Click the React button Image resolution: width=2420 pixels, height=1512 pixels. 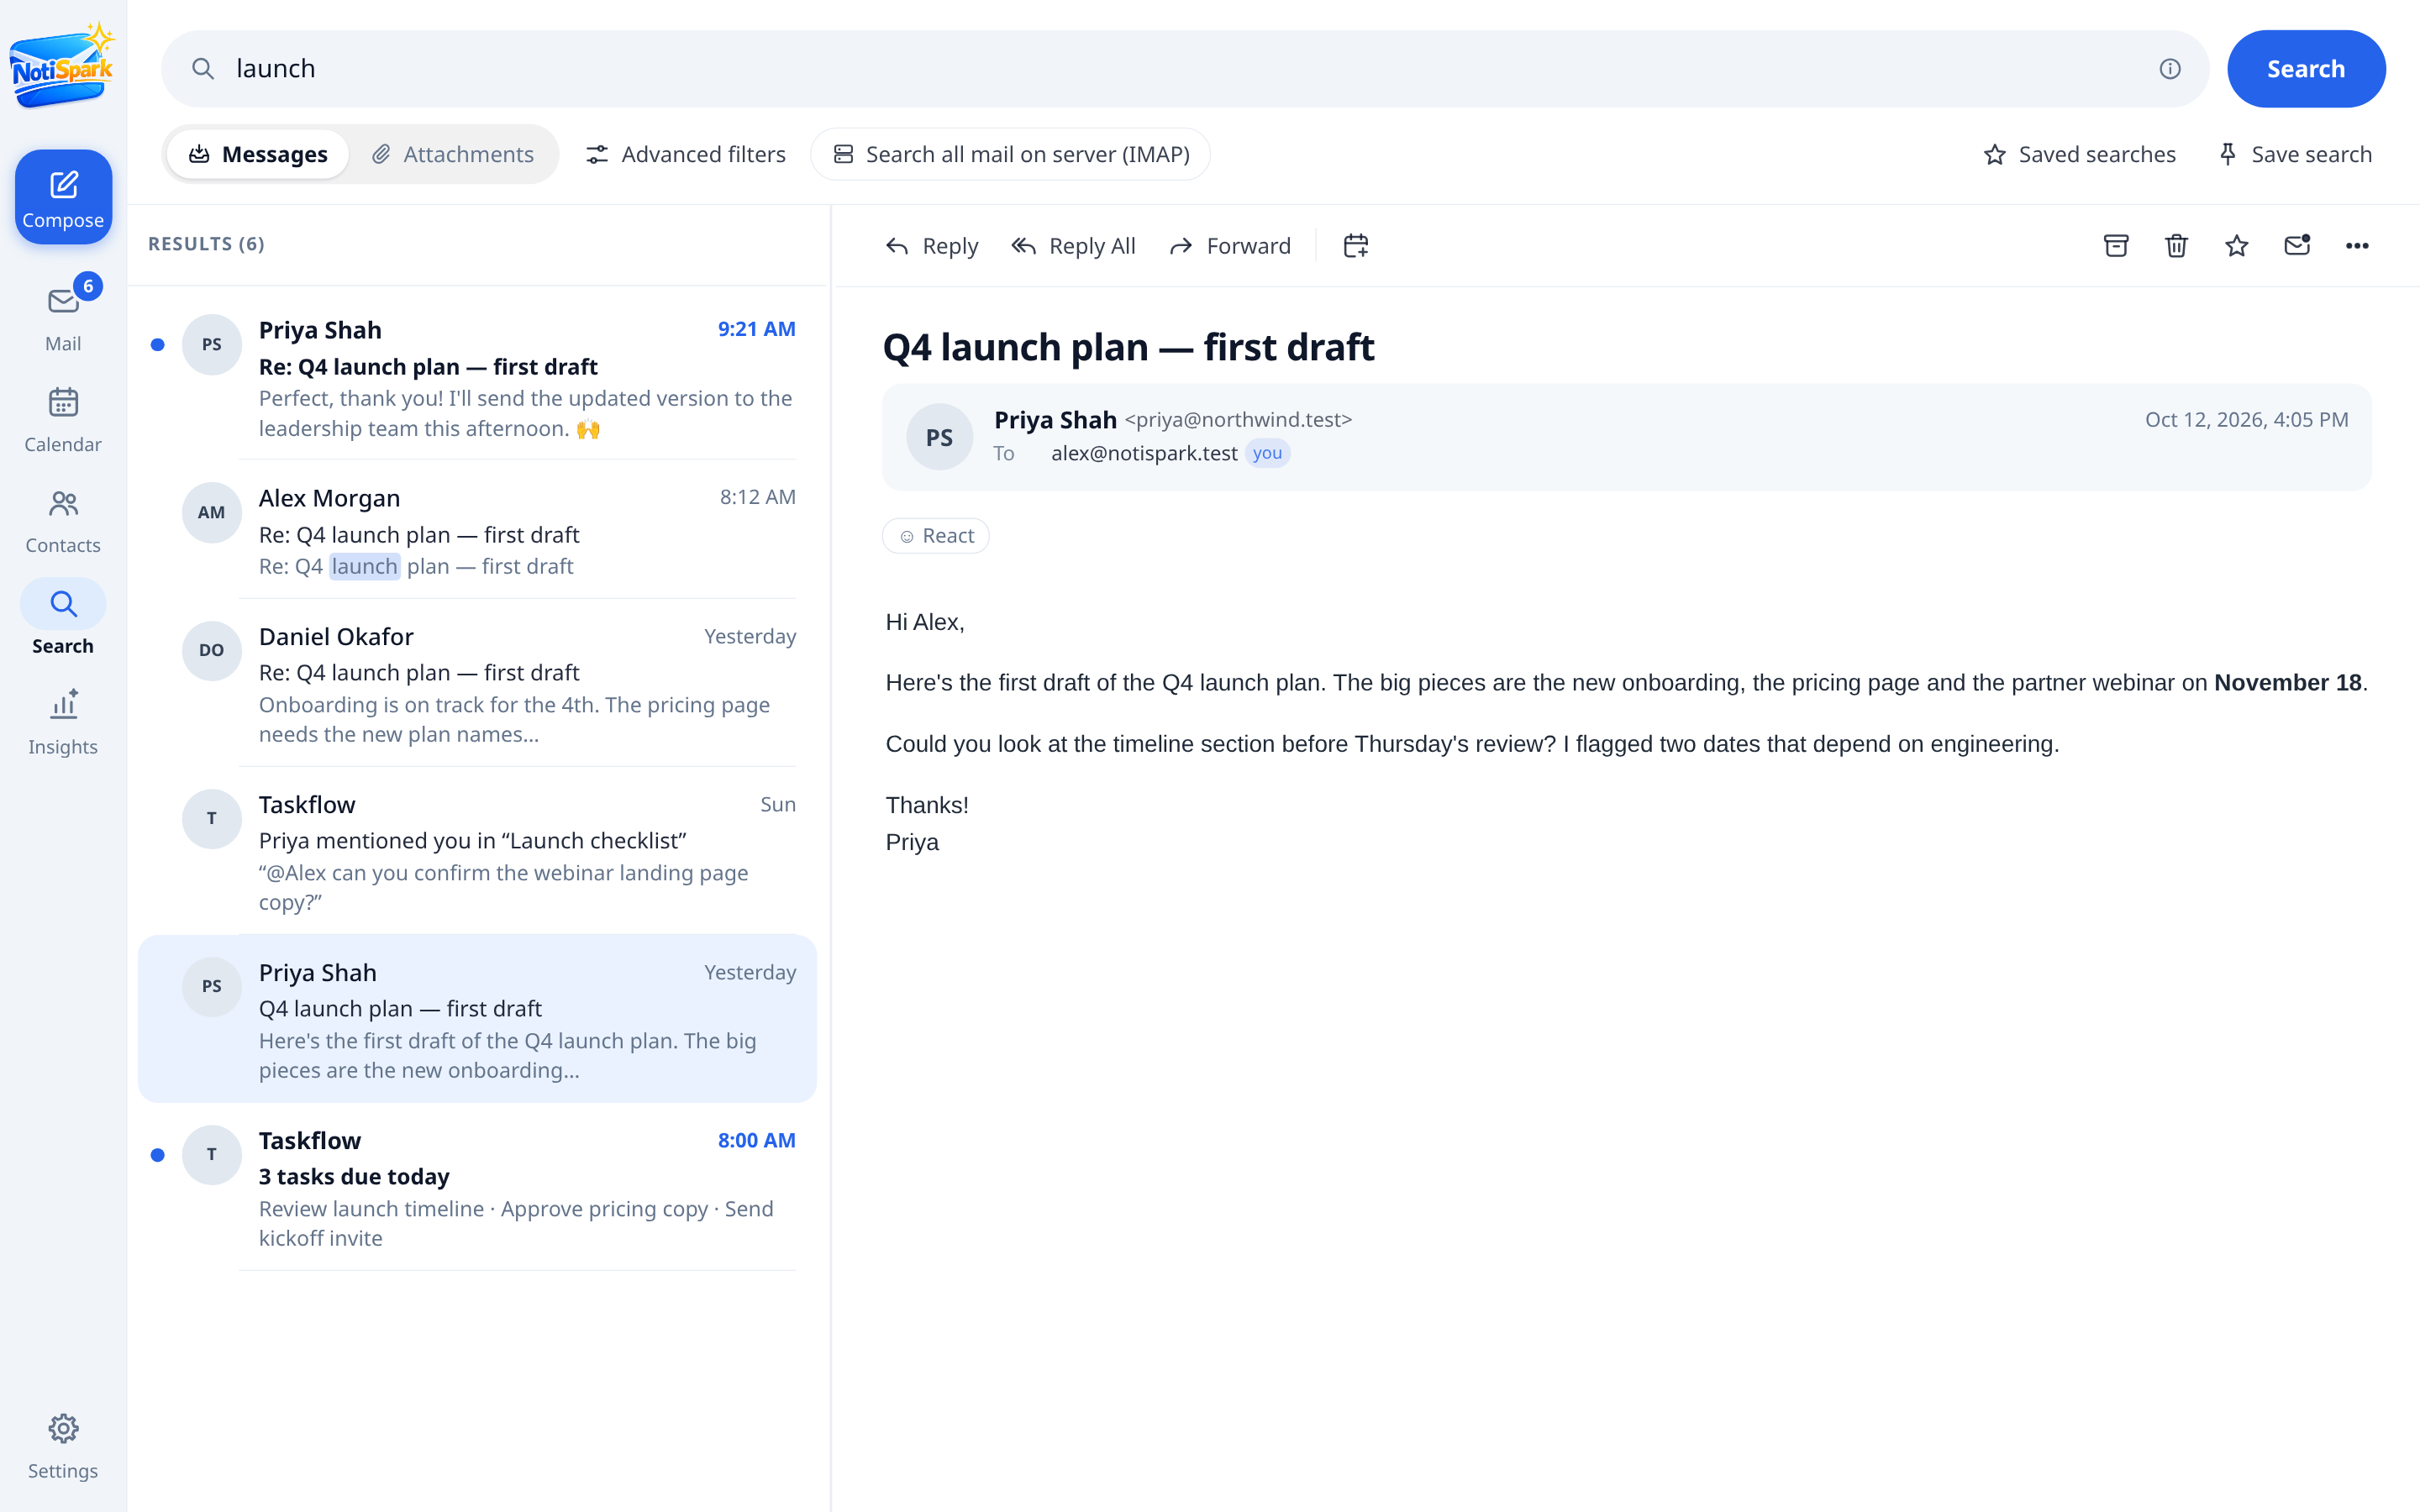tap(936, 536)
